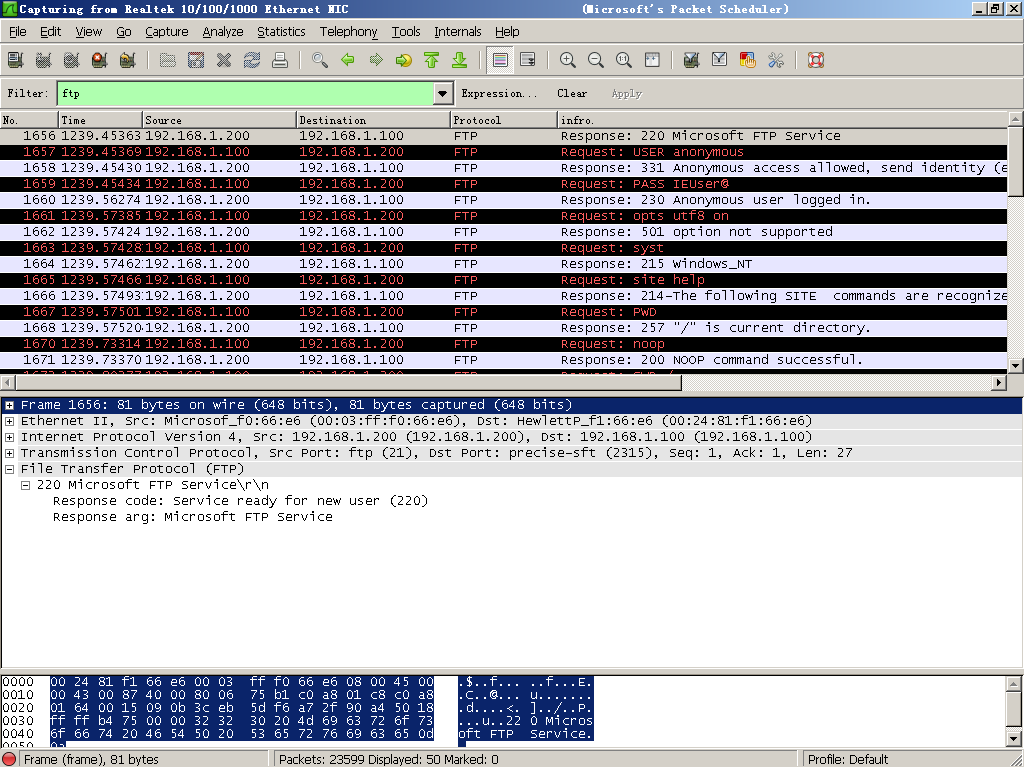Image resolution: width=1024 pixels, height=768 pixels.
Task: Click the ftp filter input field
Action: (246, 93)
